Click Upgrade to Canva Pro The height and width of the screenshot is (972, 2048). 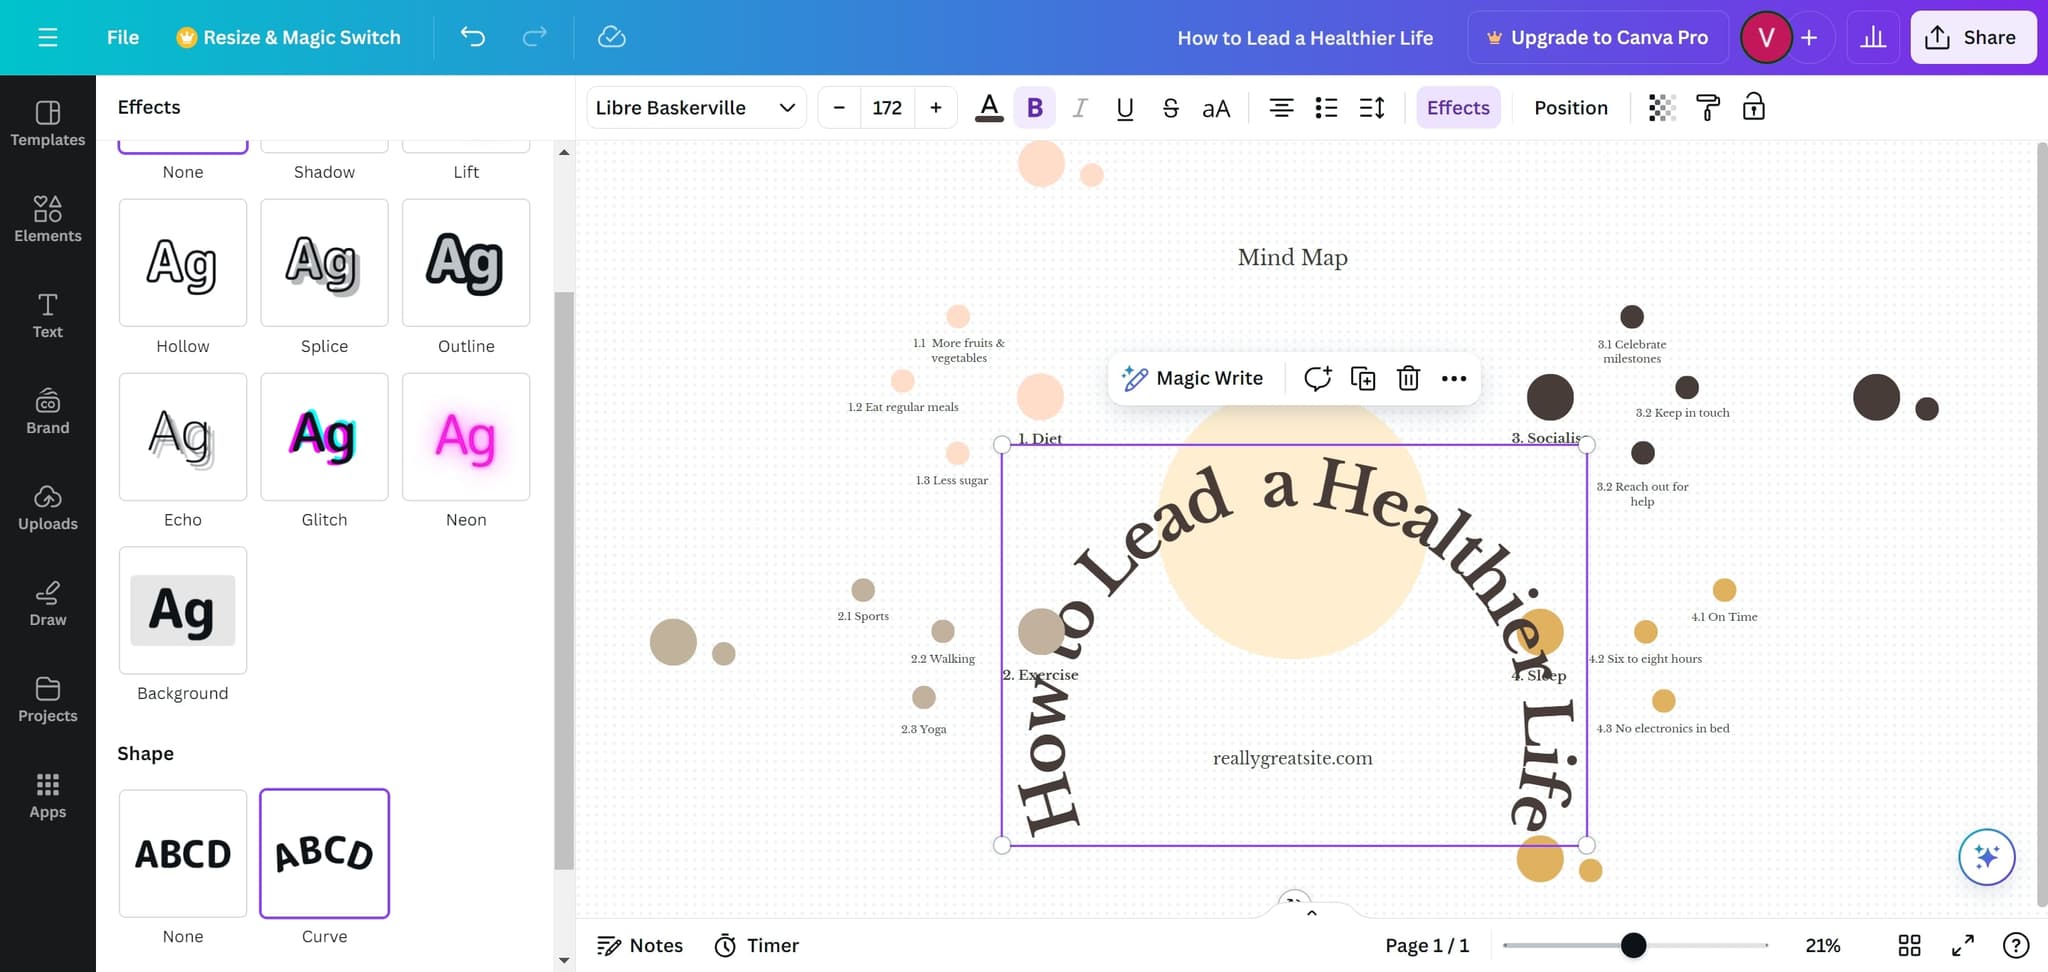(x=1597, y=37)
